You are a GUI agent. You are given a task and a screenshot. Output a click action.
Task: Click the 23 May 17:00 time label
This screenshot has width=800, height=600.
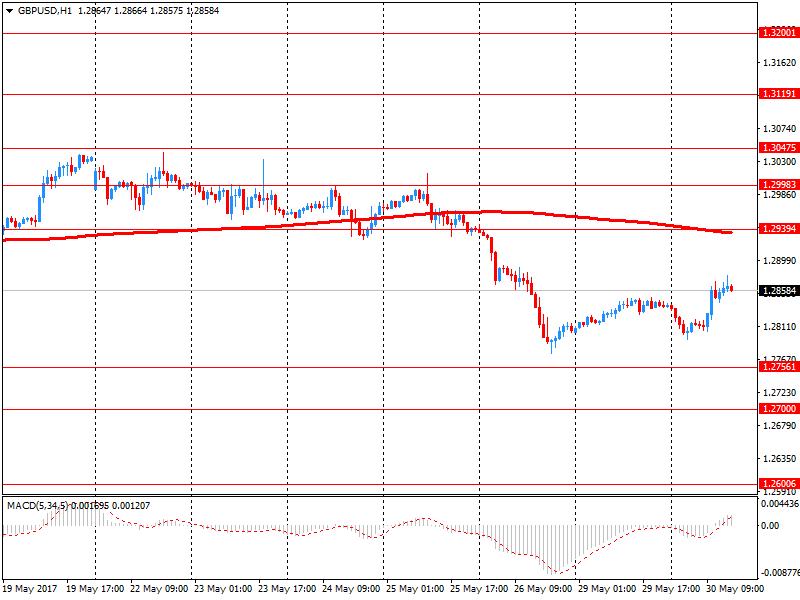pos(287,589)
